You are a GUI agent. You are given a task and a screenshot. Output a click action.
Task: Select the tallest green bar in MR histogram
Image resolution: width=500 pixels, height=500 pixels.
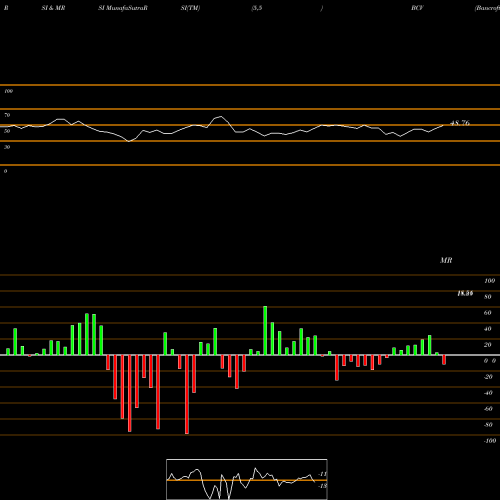click(x=265, y=330)
